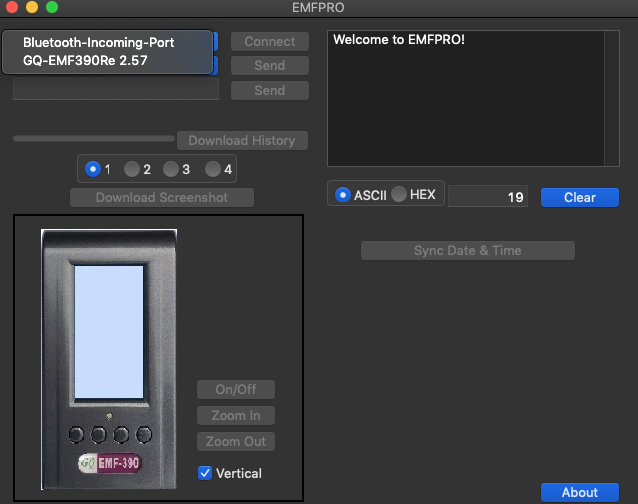This screenshot has width=638, height=504.
Task: Click the Zoom Out button
Action: [x=236, y=441]
